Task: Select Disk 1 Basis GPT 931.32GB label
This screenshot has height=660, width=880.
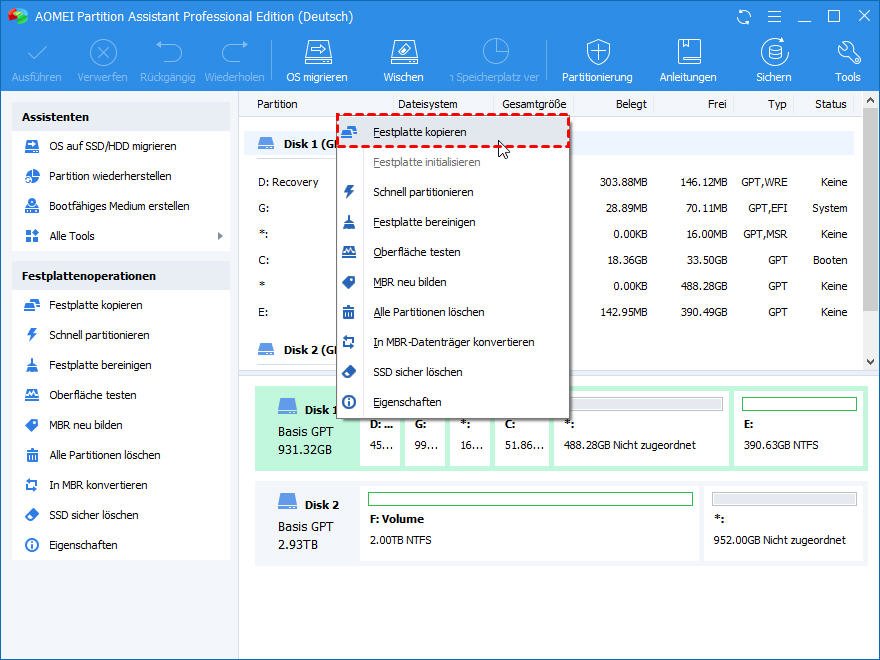Action: pos(305,430)
